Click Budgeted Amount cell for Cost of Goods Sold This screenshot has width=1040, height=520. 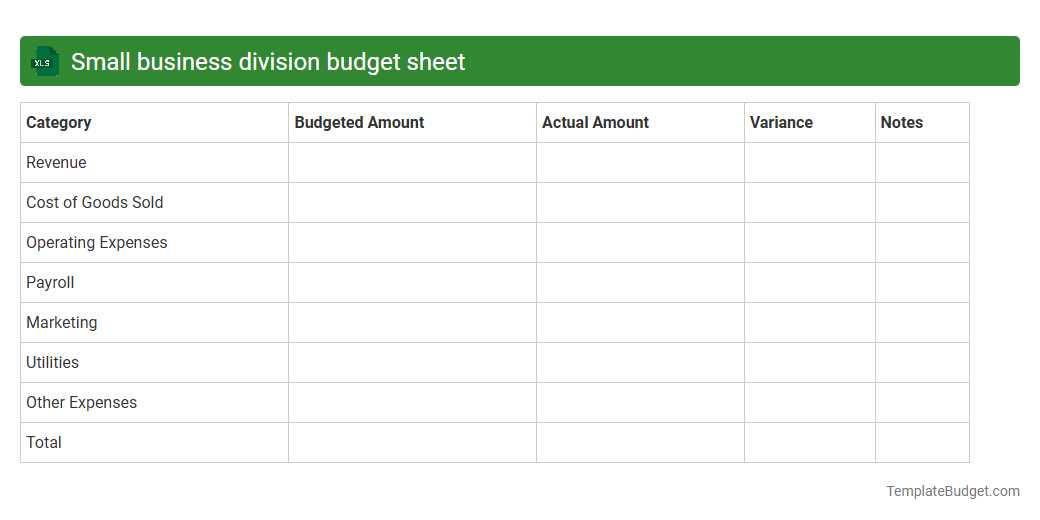point(413,202)
